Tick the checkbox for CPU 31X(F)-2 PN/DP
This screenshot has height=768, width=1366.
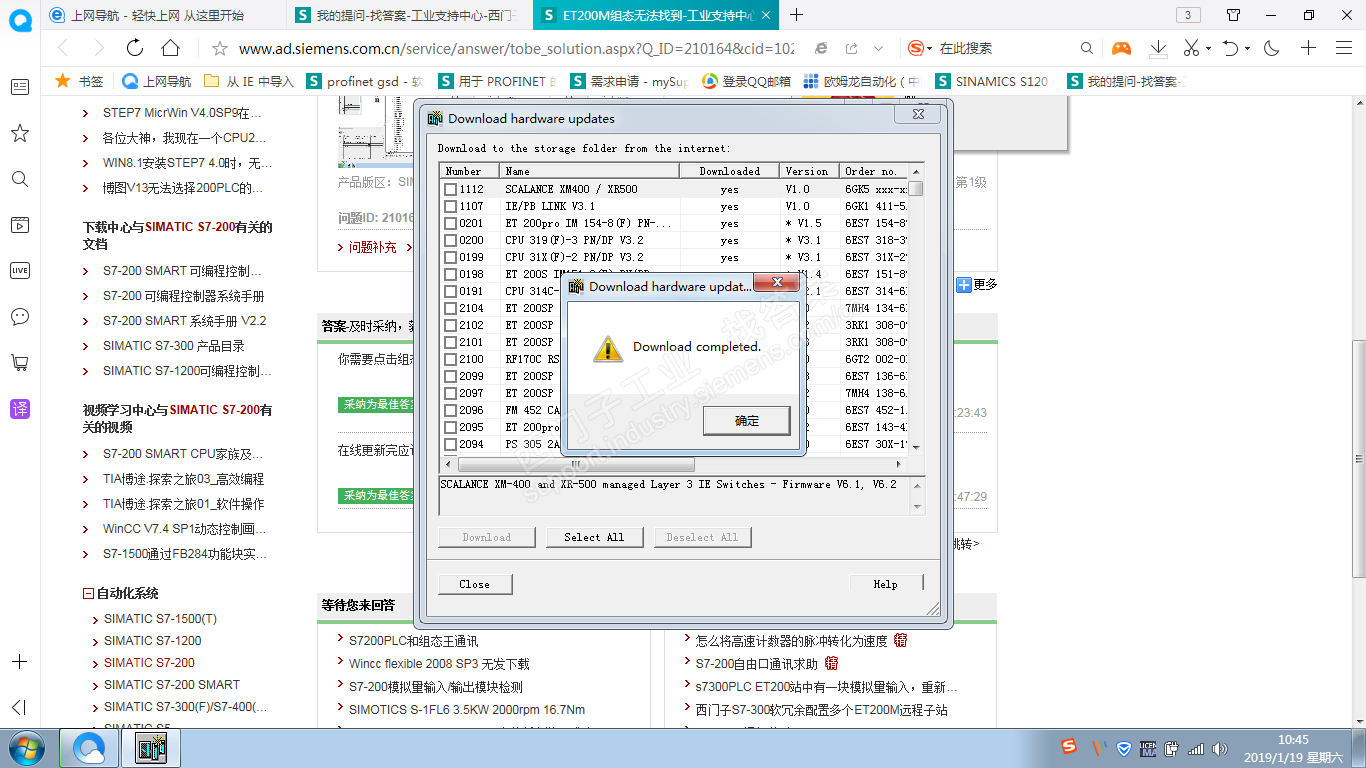tap(450, 257)
